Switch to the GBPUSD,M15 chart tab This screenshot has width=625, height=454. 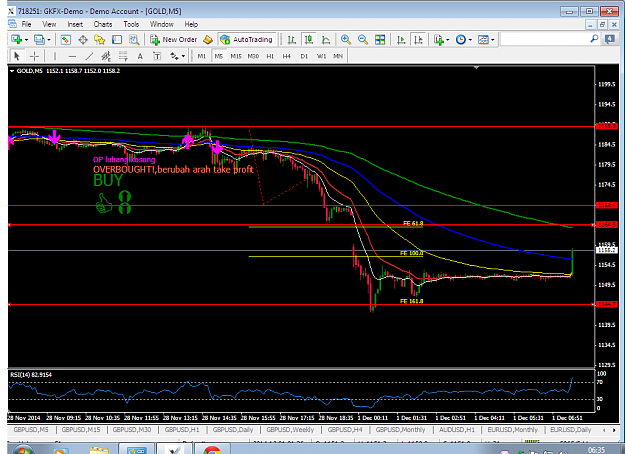coord(81,430)
